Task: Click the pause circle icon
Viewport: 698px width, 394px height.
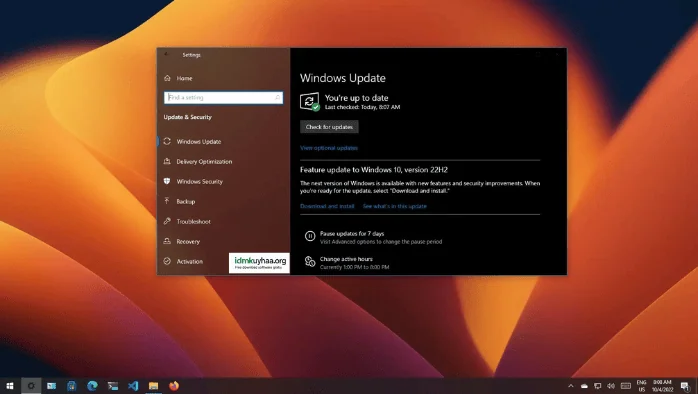Action: (x=310, y=236)
